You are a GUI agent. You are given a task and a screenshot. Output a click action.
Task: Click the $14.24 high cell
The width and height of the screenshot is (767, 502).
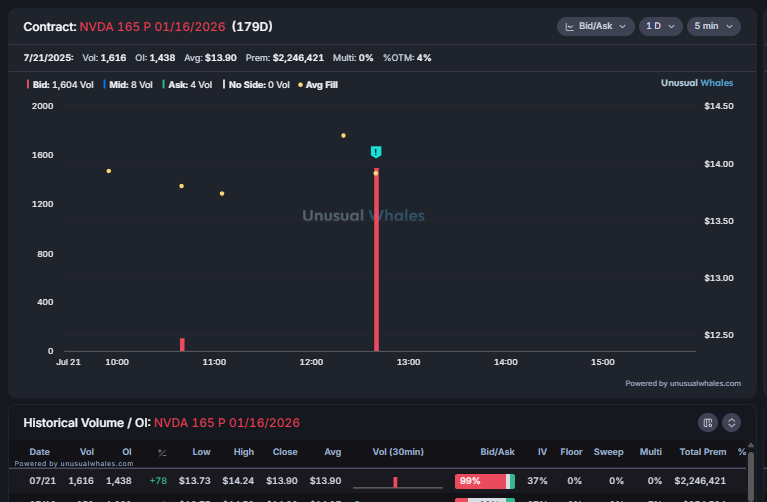tap(238, 481)
